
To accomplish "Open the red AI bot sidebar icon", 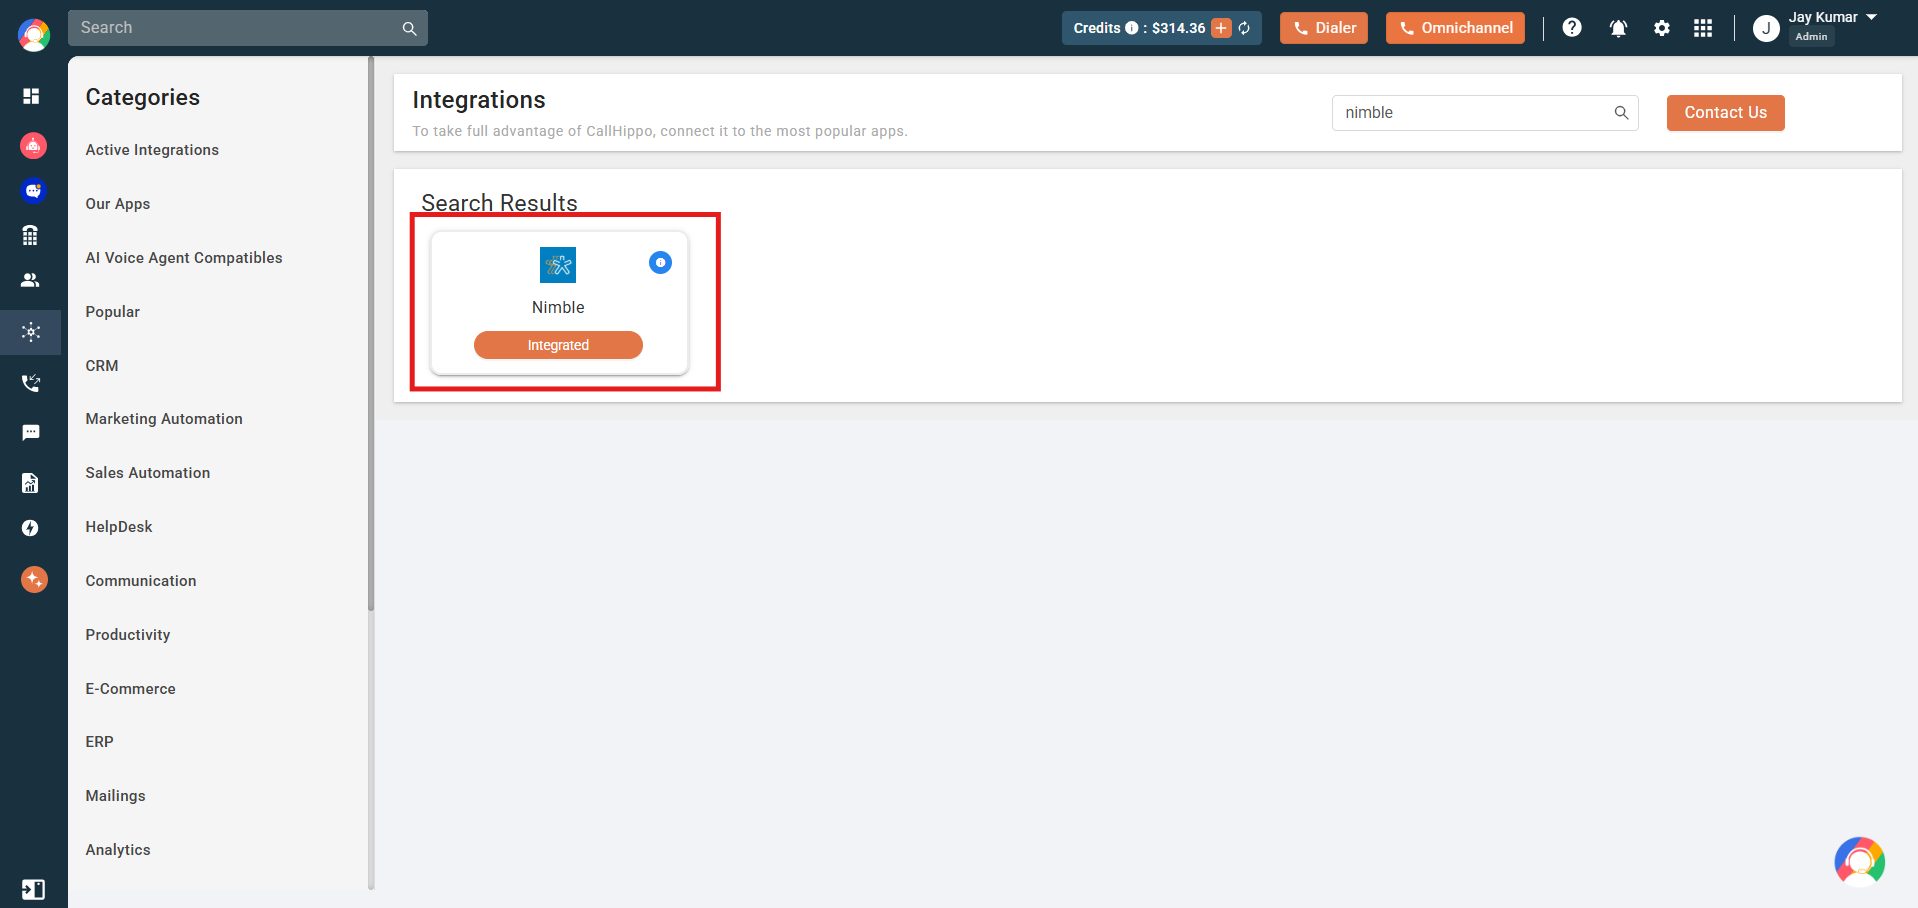I will [x=33, y=145].
